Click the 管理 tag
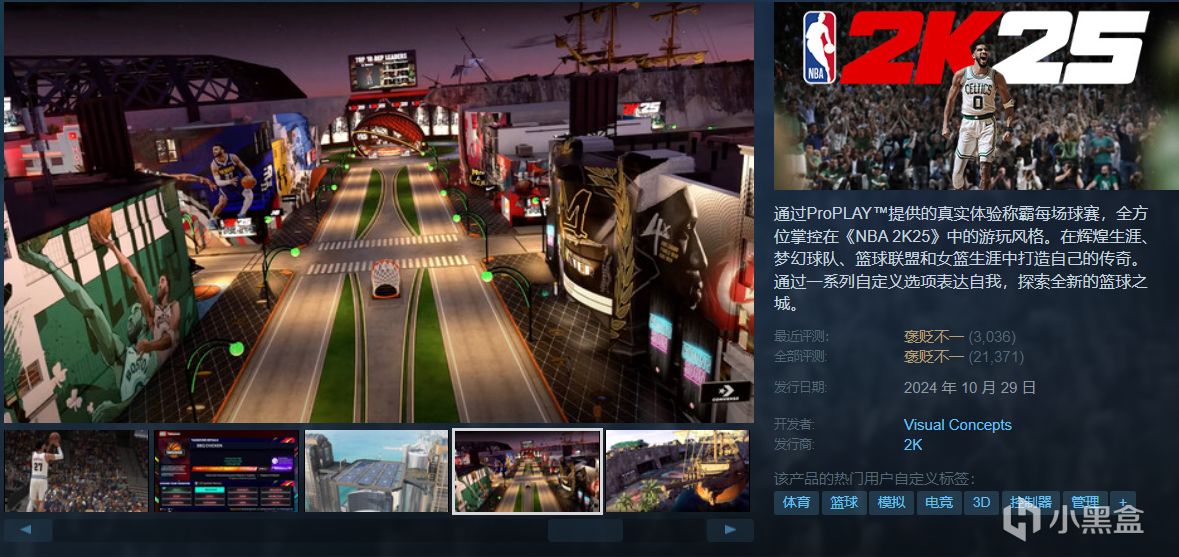The height and width of the screenshot is (557, 1179). 1086,502
